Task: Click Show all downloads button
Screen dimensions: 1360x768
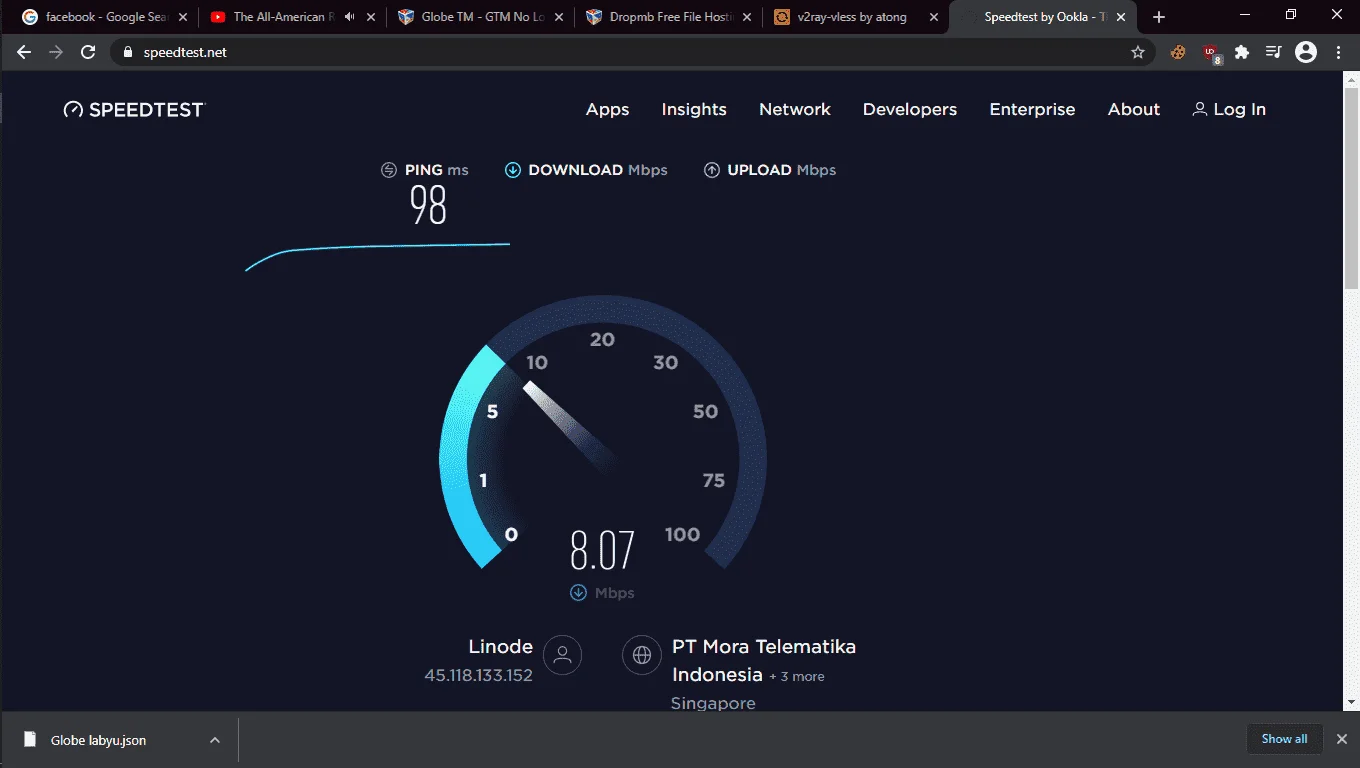Action: [1284, 739]
